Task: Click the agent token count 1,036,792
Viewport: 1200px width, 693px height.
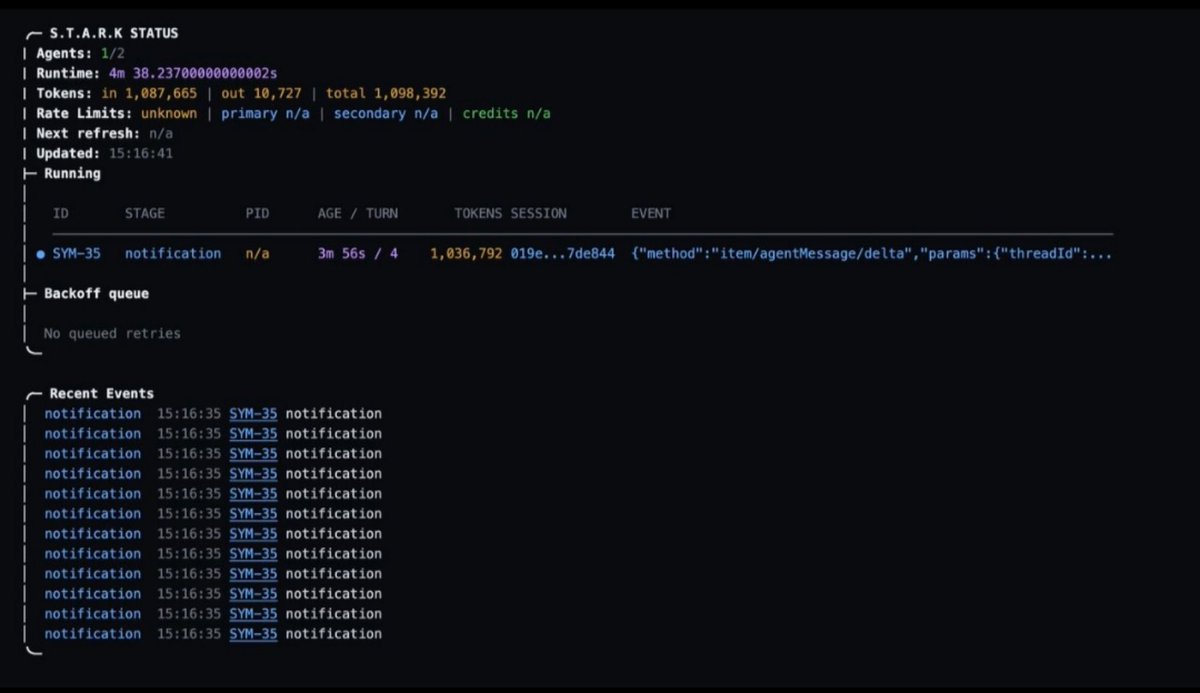Action: (466, 254)
